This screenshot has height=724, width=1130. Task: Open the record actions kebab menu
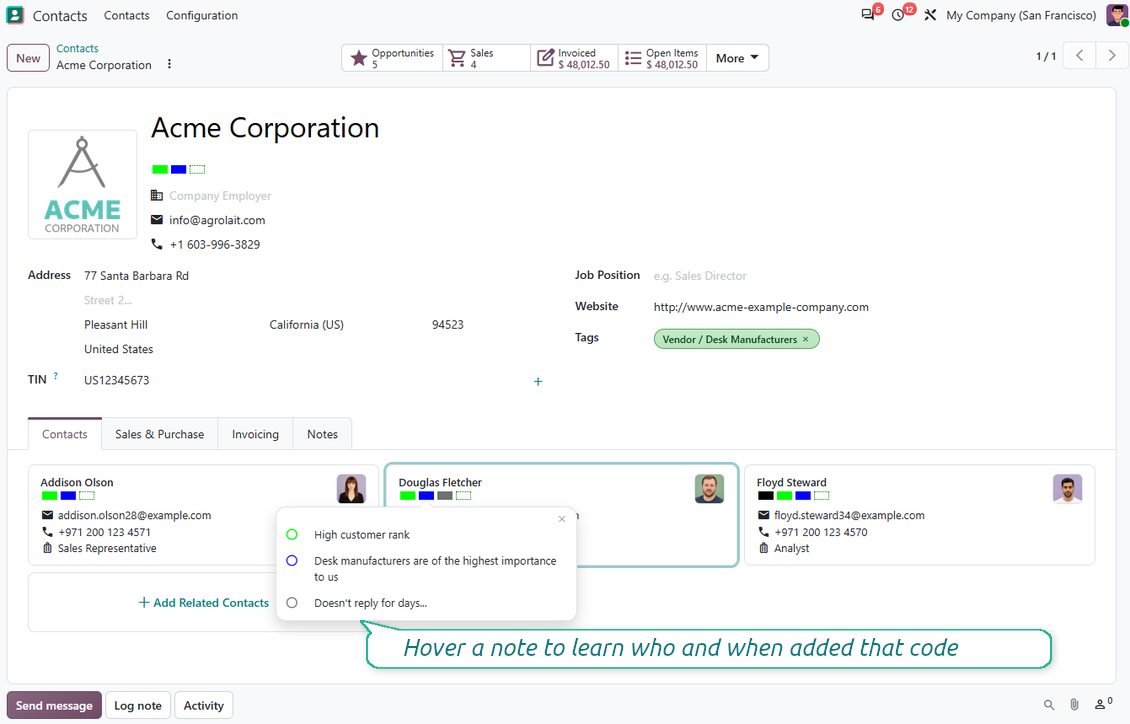pos(169,64)
